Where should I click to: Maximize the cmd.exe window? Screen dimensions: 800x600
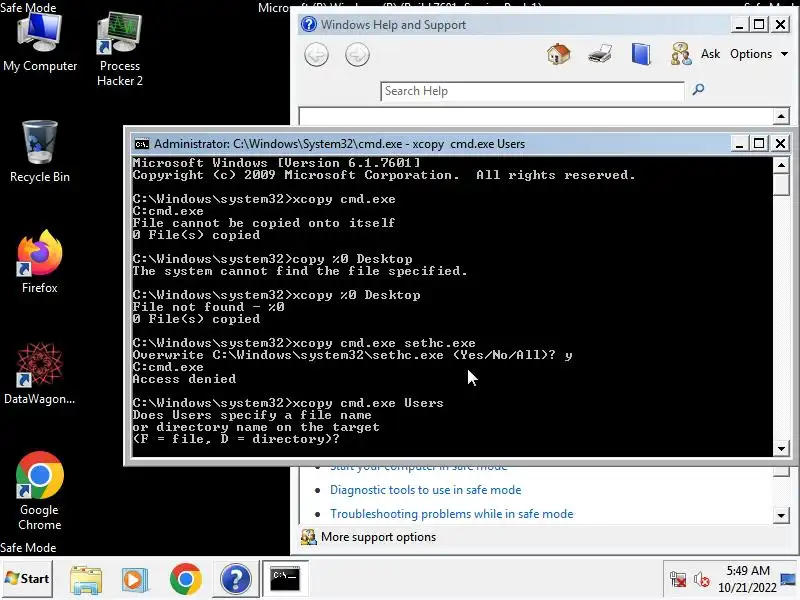759,143
